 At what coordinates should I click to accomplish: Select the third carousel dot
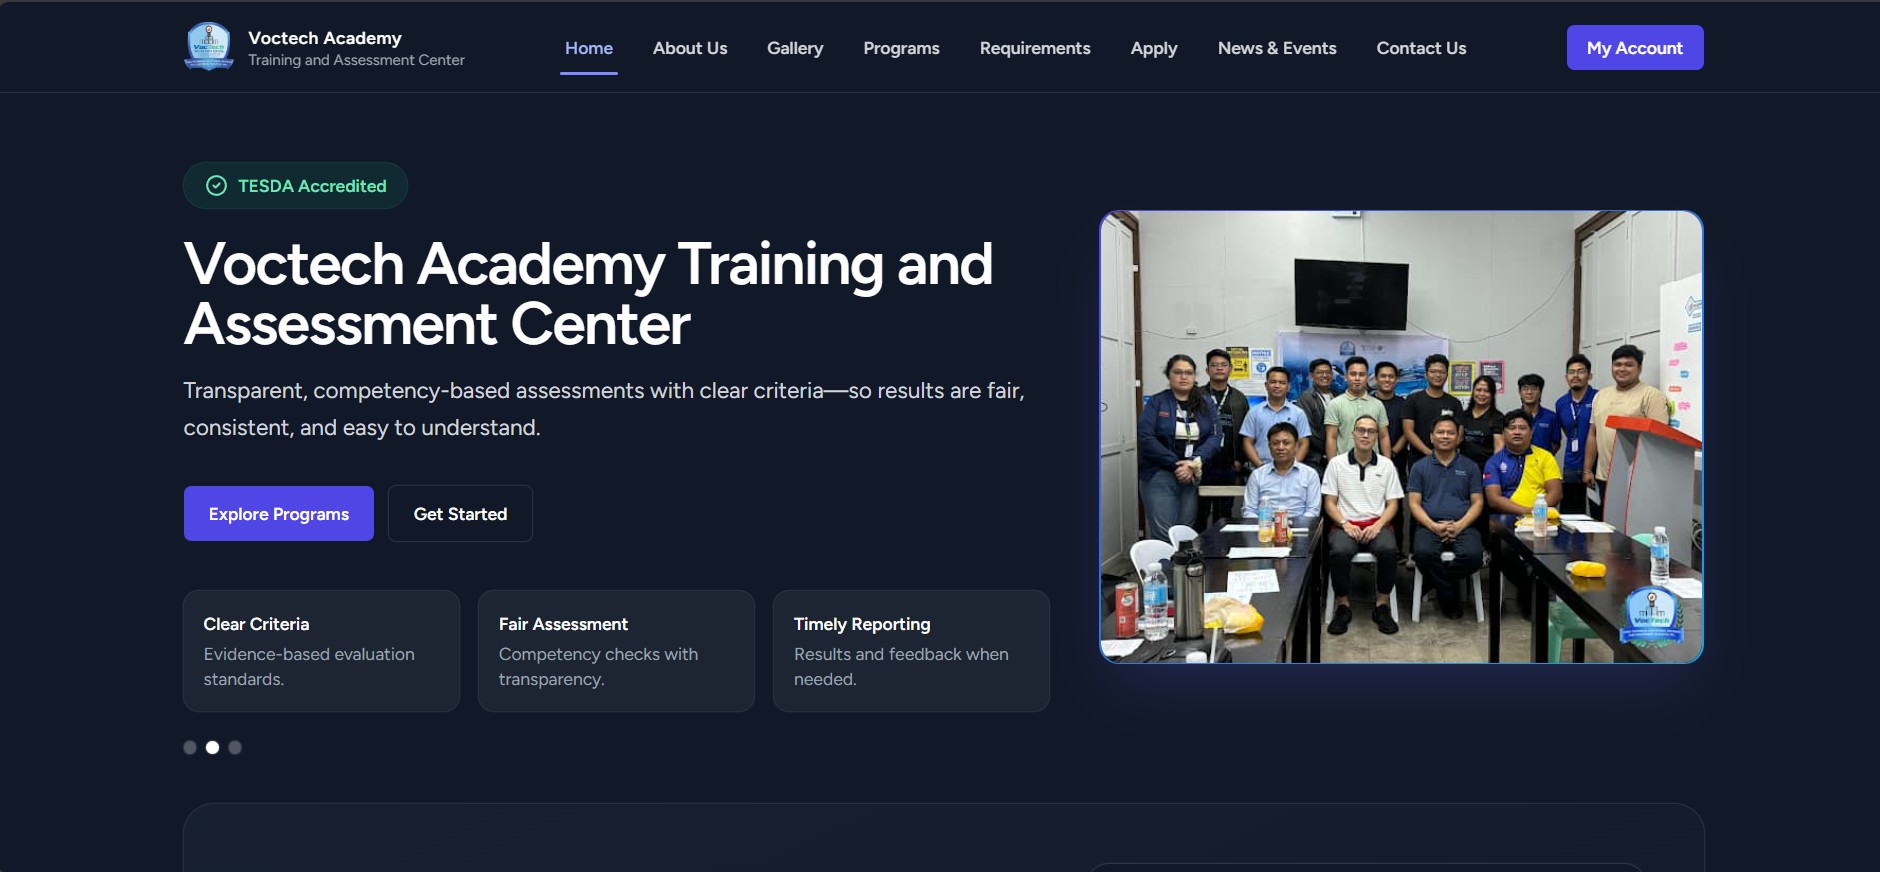tap(235, 747)
